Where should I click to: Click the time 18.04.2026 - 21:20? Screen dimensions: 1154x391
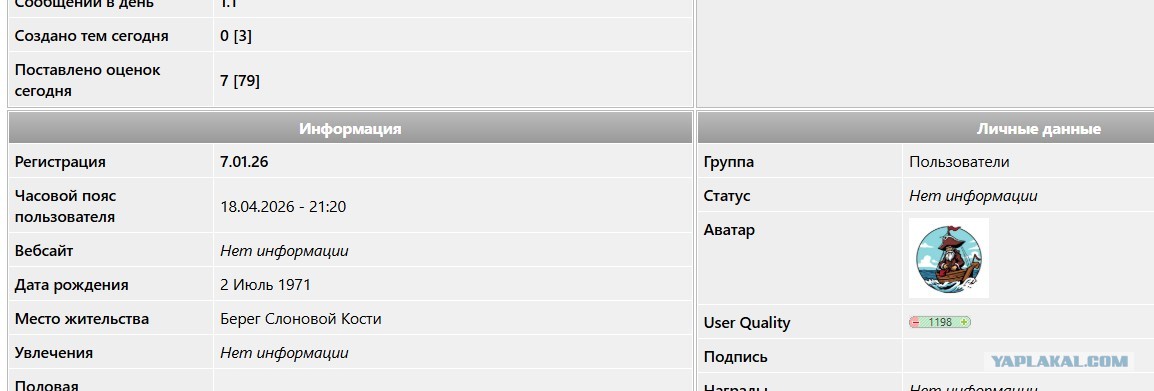pyautogui.click(x=283, y=207)
